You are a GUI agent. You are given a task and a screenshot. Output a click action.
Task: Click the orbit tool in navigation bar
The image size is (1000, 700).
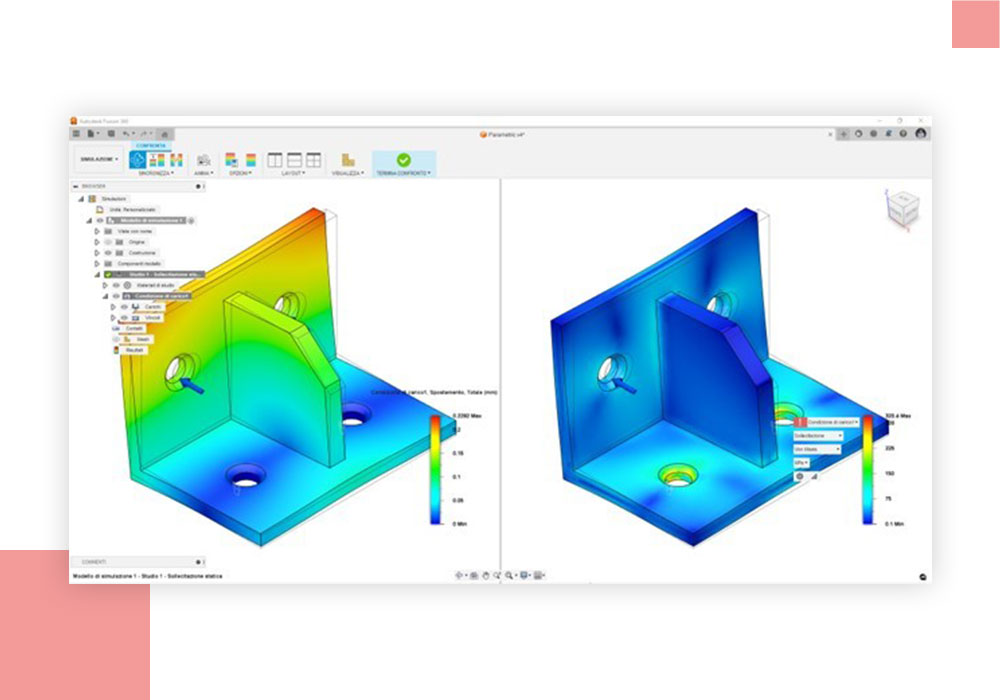[x=459, y=575]
